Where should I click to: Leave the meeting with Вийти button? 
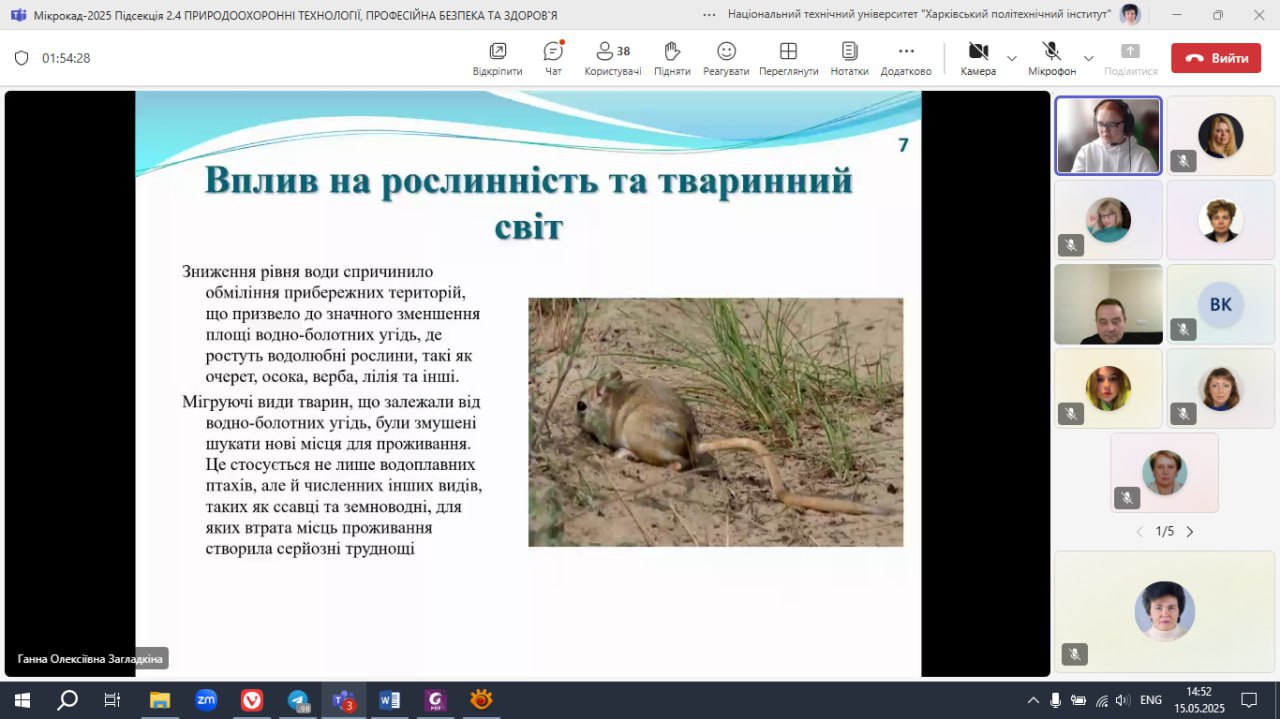1216,58
